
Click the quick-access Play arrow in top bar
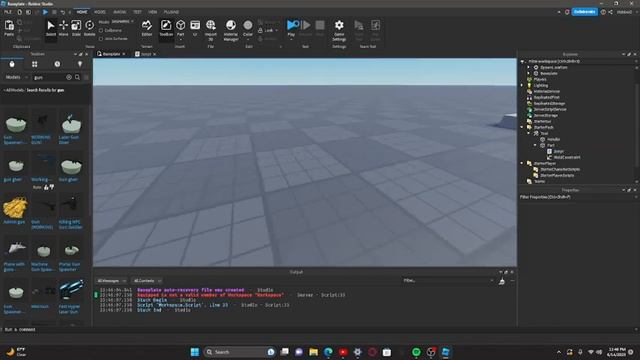45,12
